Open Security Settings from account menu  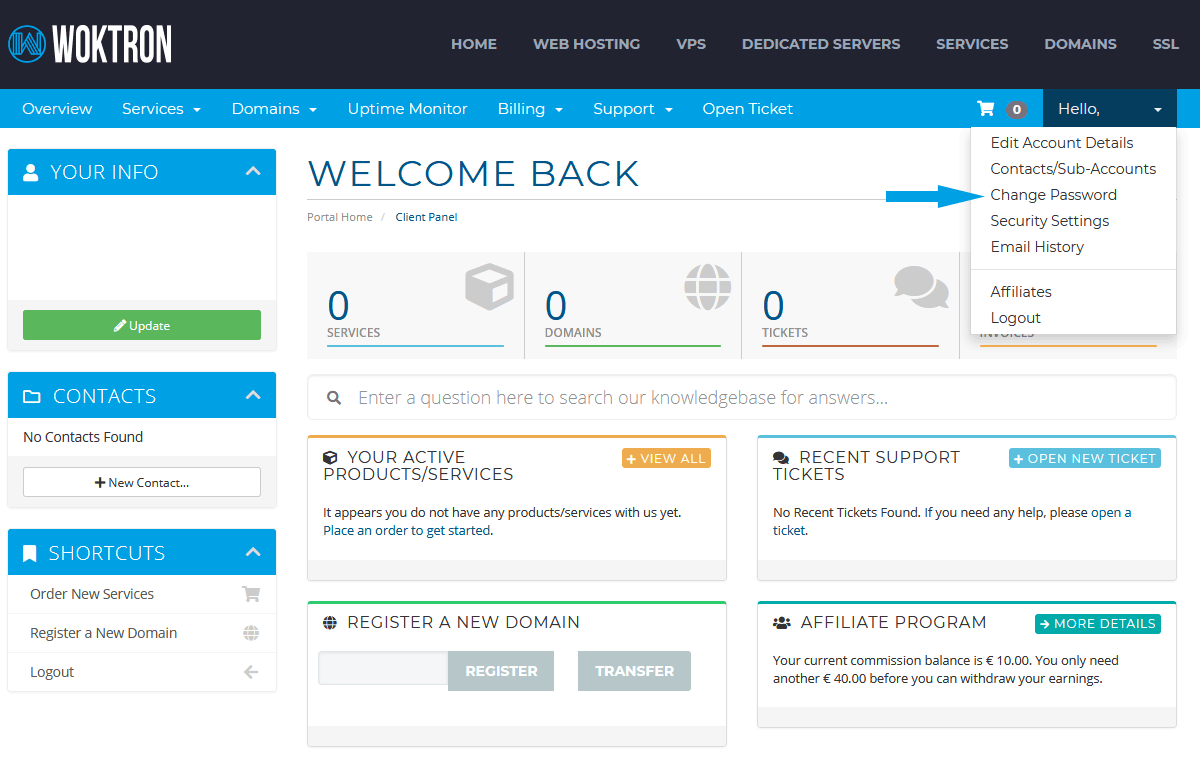click(x=1050, y=221)
